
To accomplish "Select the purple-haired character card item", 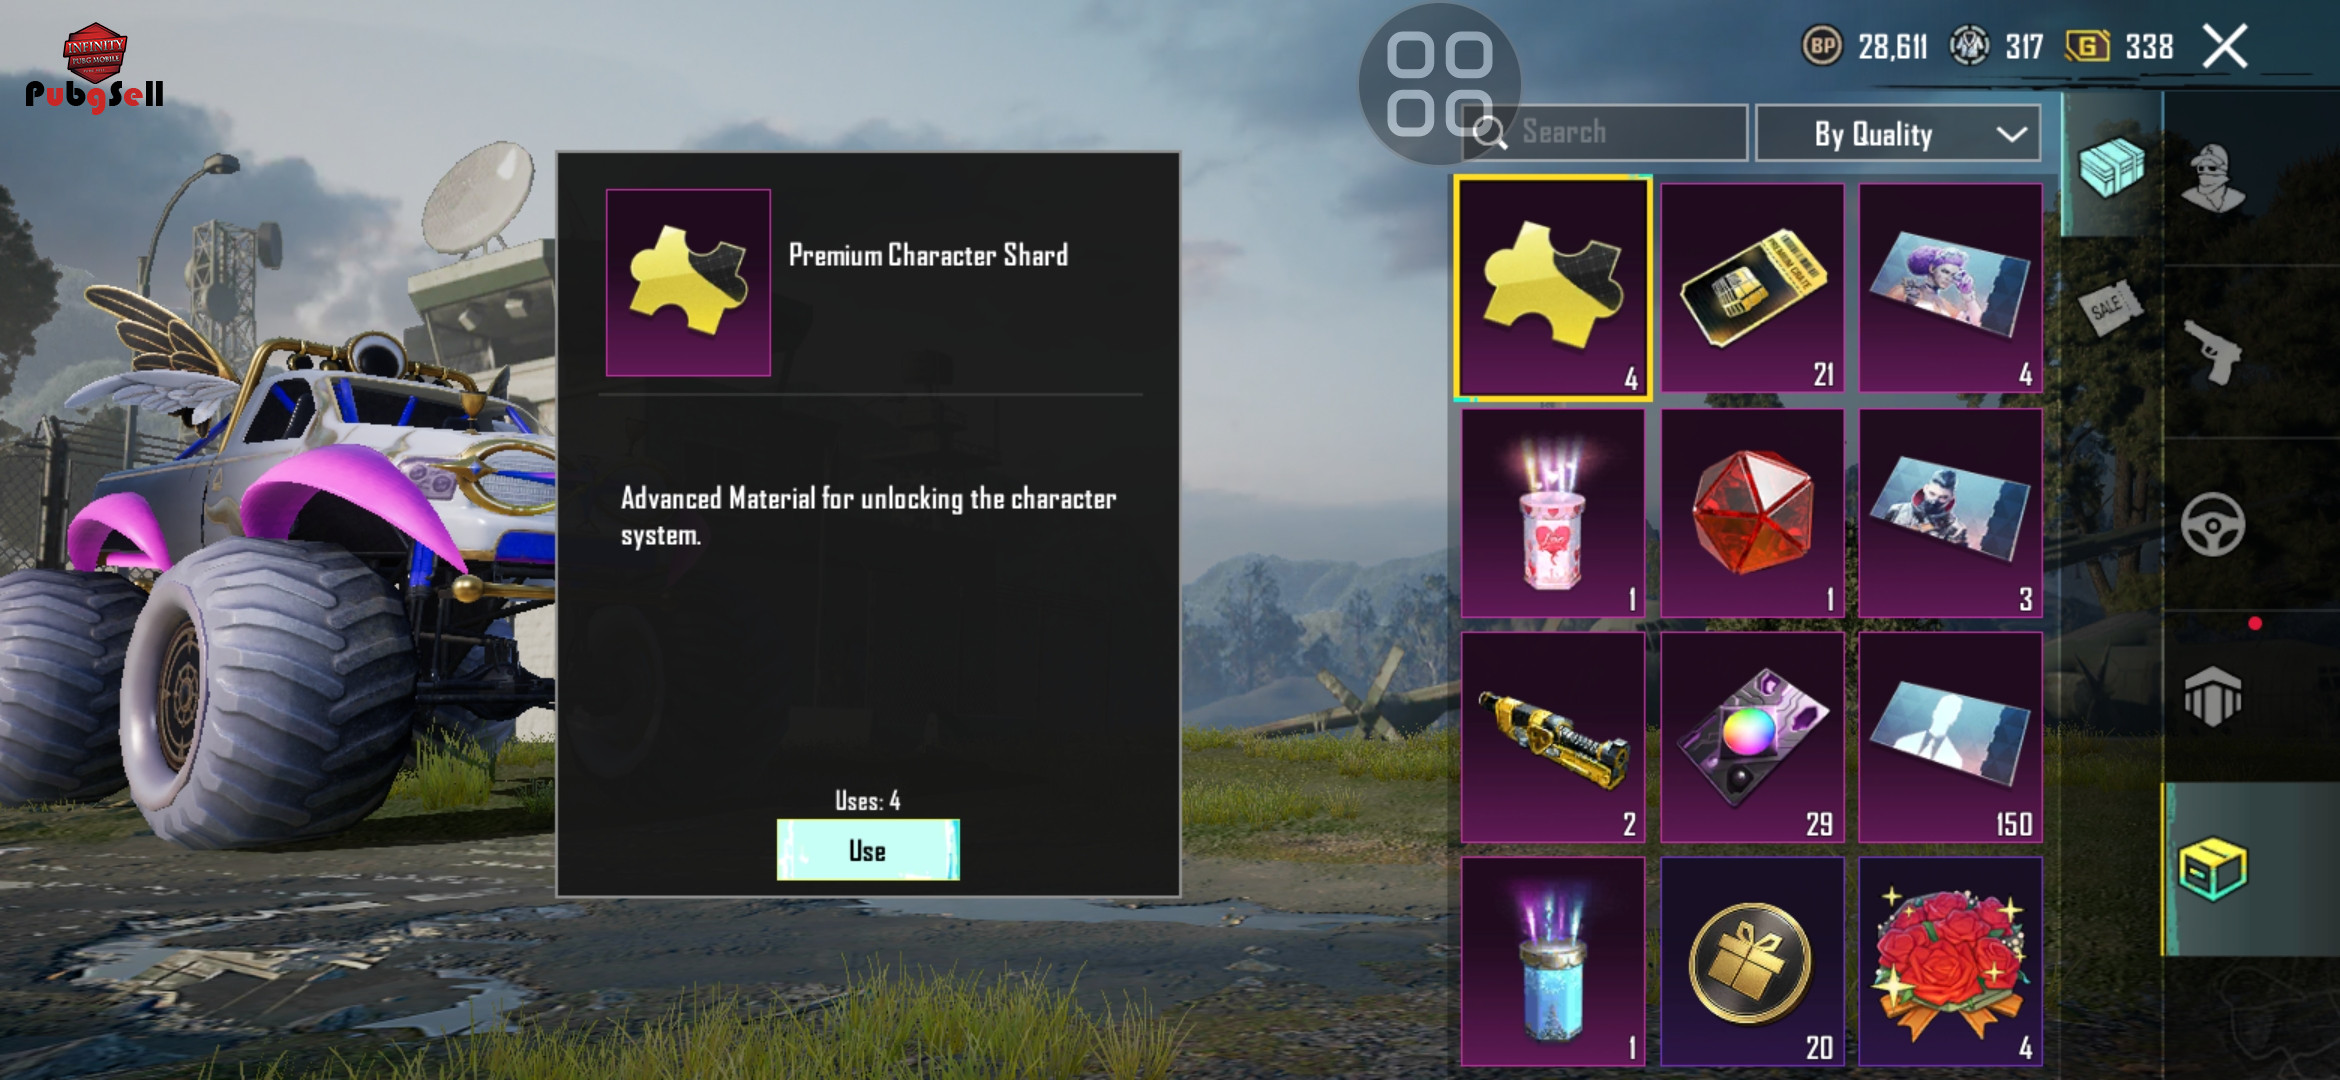I will click(x=1950, y=287).
